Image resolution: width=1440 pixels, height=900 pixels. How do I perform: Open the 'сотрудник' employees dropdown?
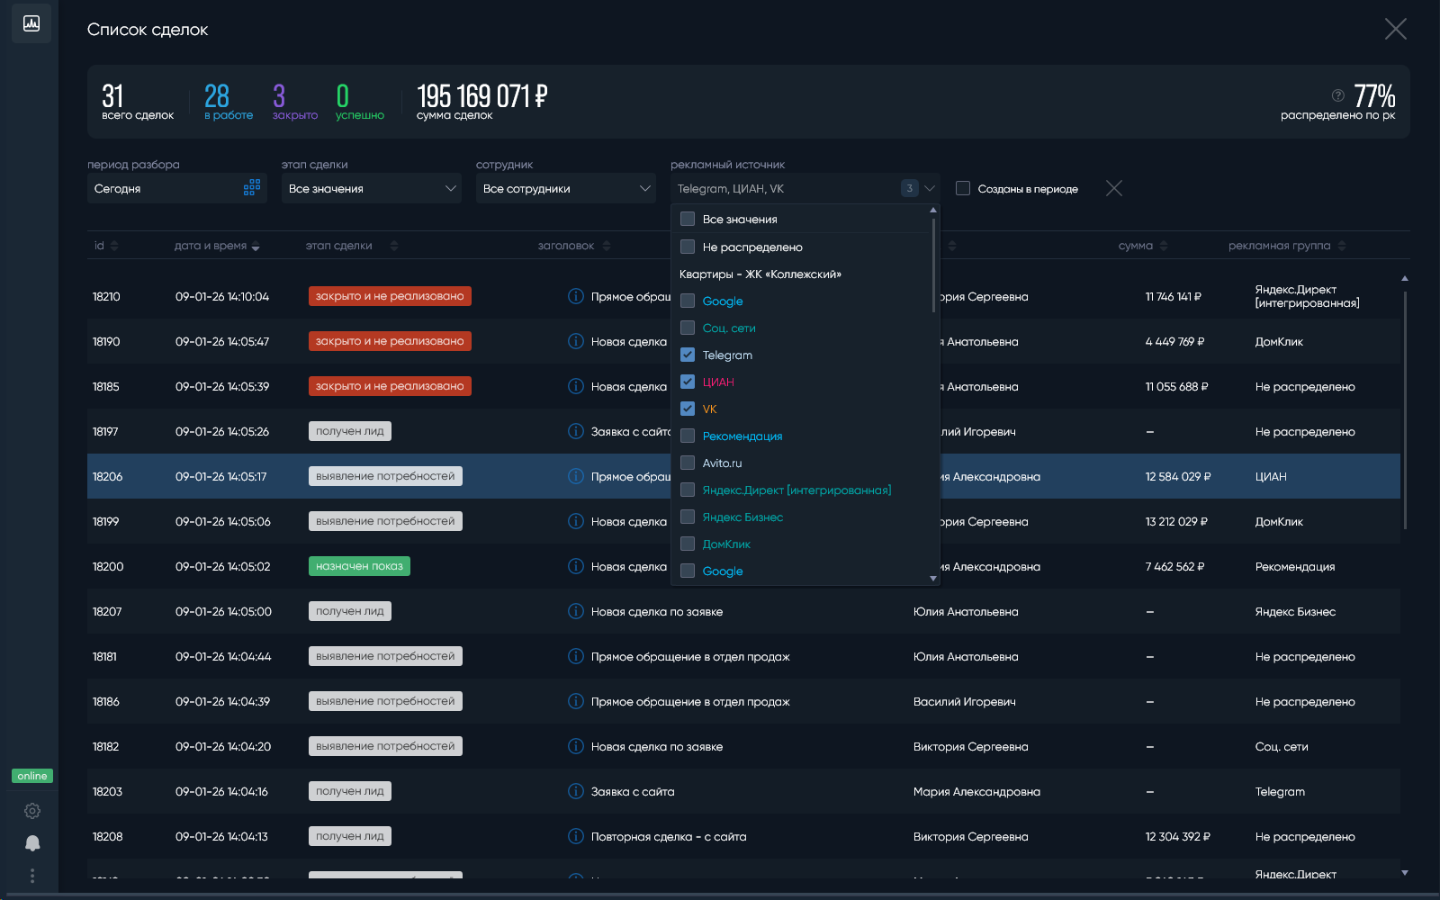(565, 188)
